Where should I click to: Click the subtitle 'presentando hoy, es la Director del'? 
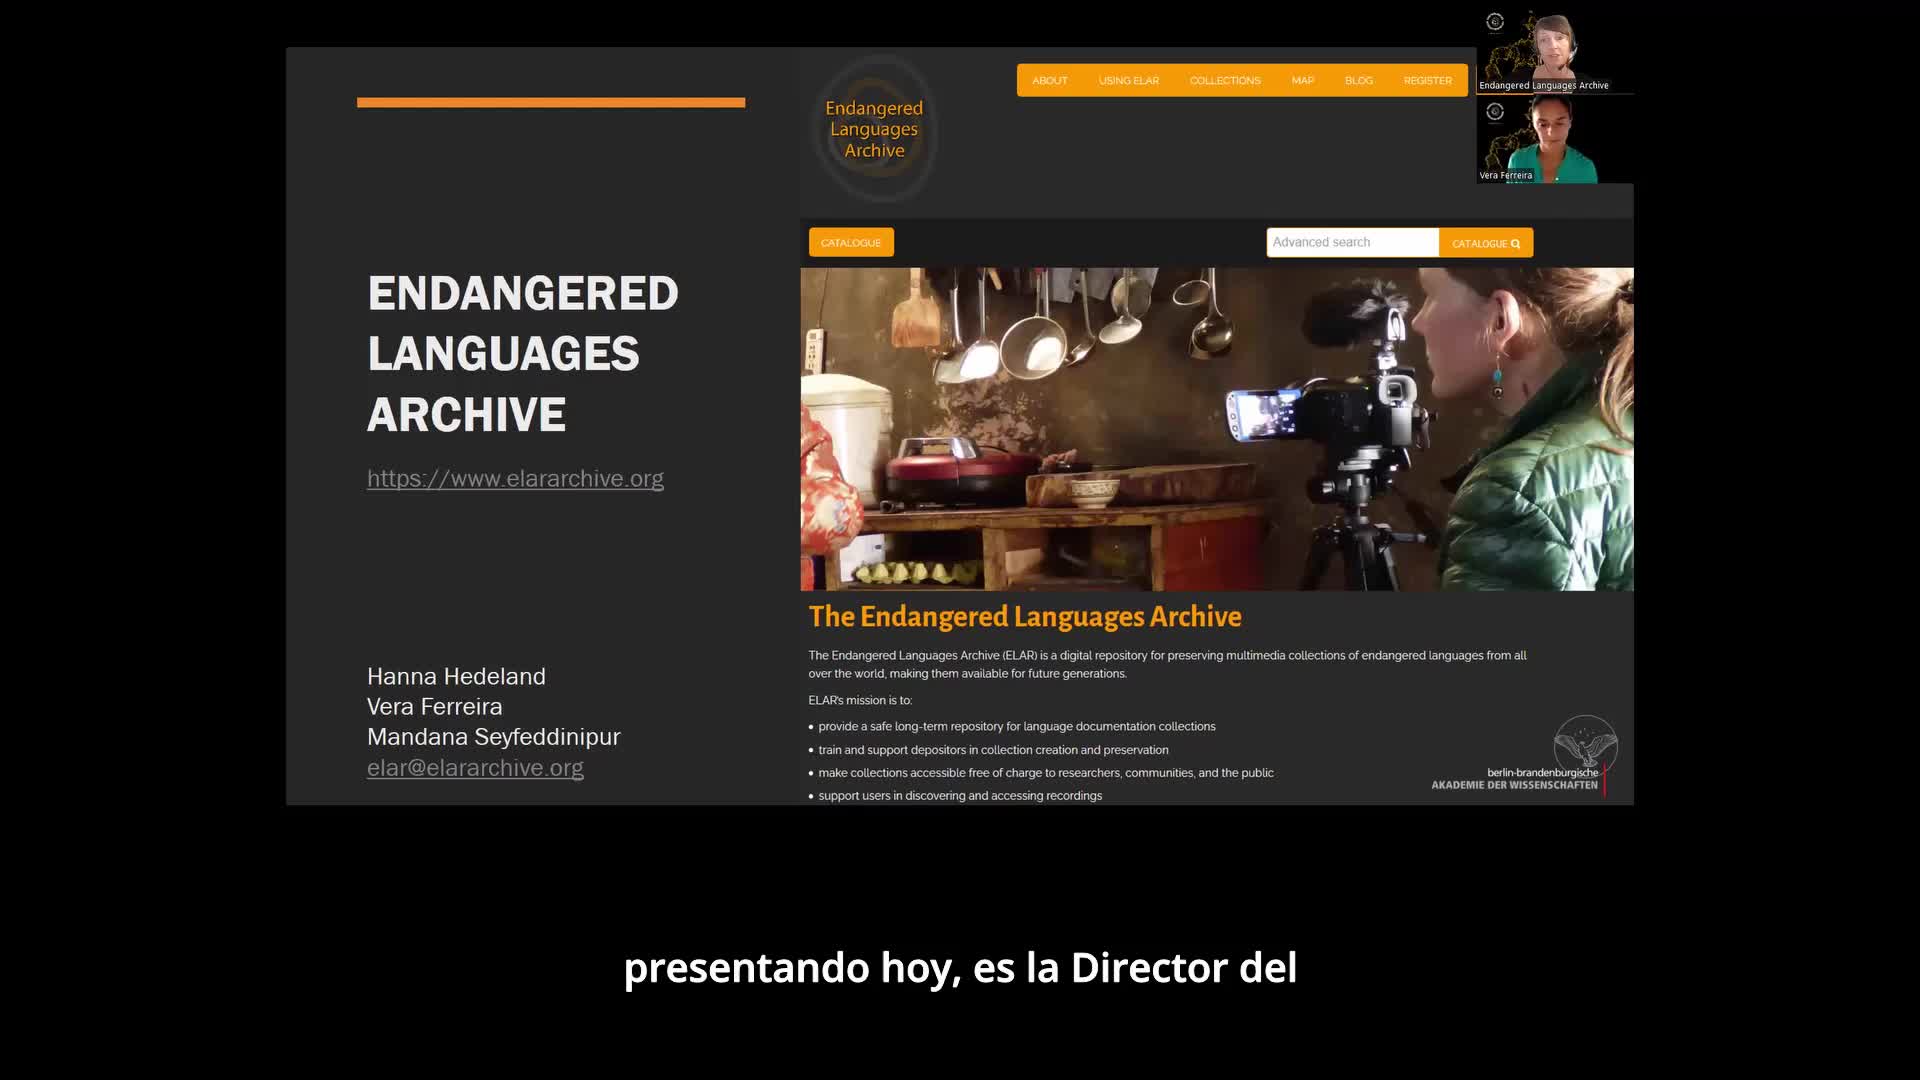(x=960, y=968)
